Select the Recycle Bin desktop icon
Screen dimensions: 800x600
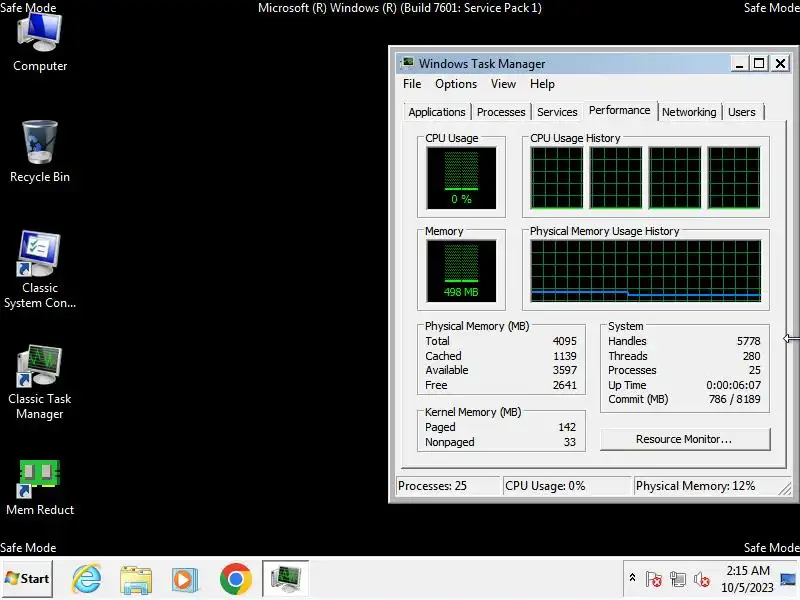[40, 152]
